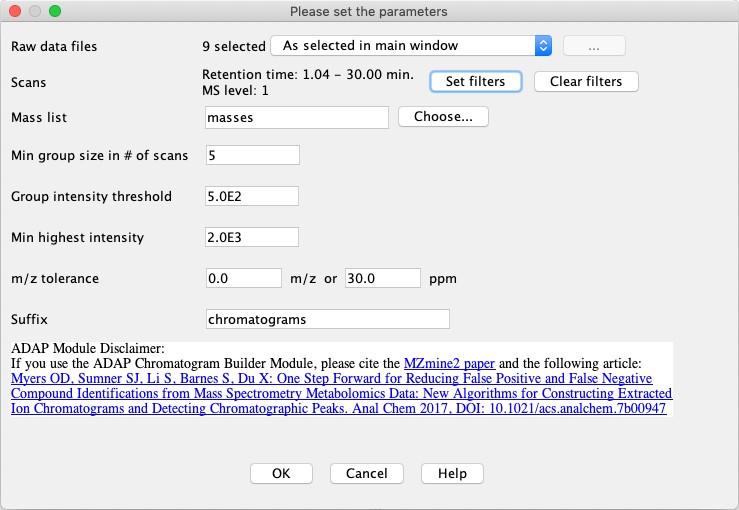The width and height of the screenshot is (739, 510).
Task: Open the raw data files selection dropdown
Action: (410, 46)
